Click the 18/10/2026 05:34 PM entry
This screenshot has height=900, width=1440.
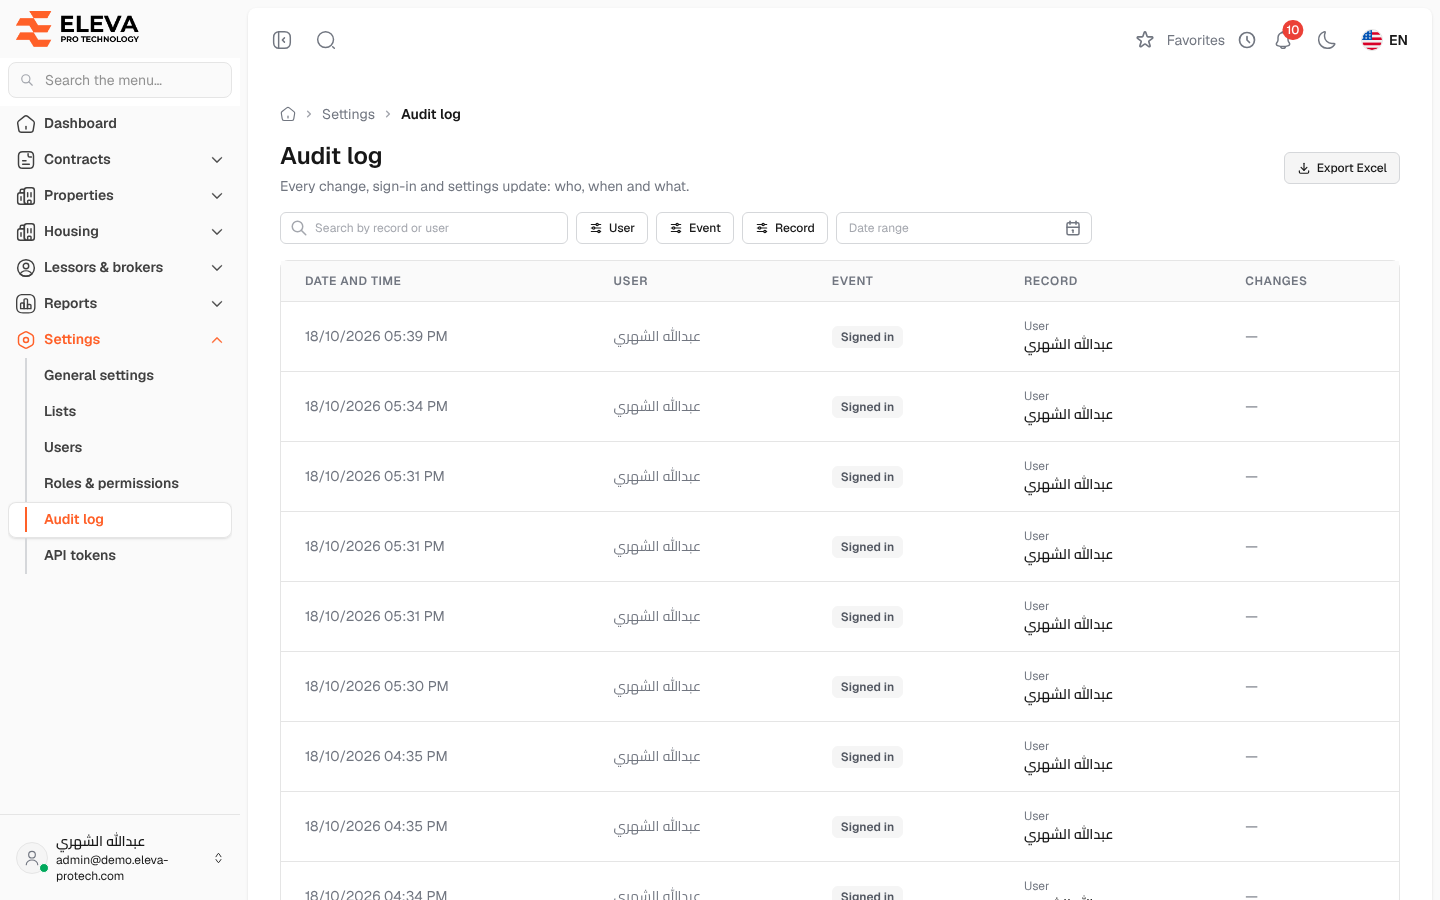click(376, 406)
